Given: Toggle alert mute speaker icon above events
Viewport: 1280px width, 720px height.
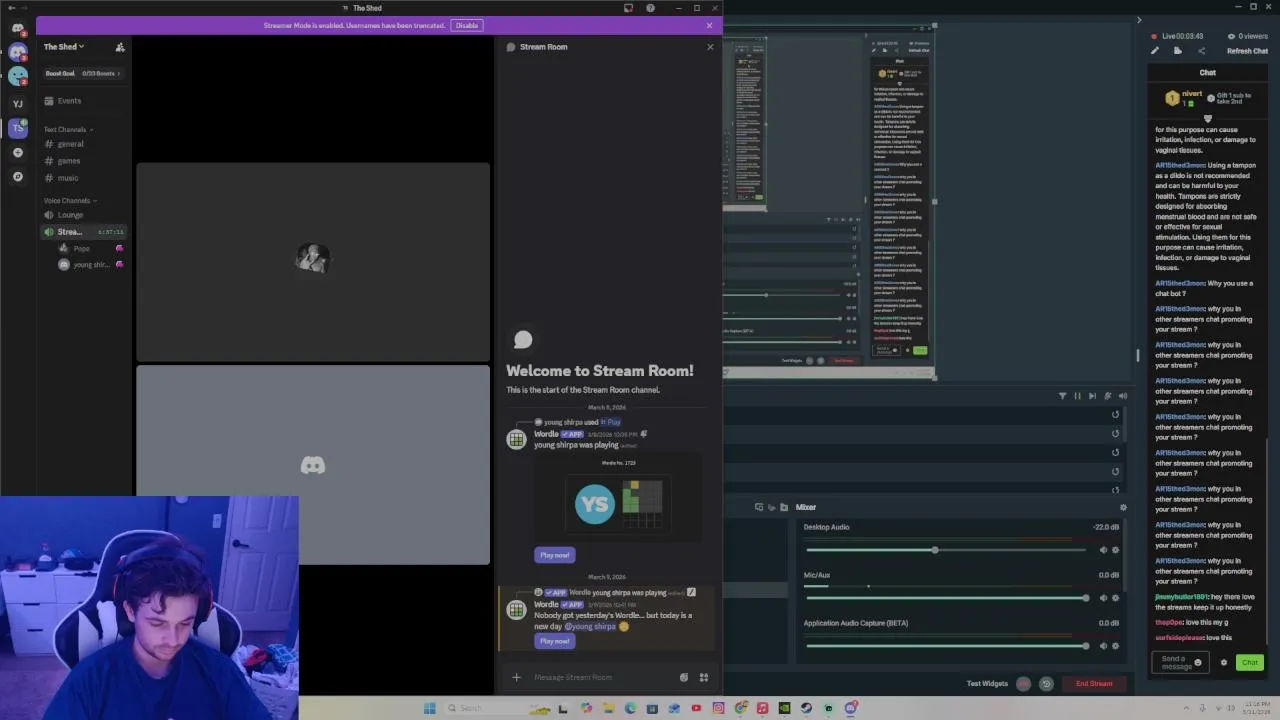Looking at the screenshot, I should pos(1122,396).
